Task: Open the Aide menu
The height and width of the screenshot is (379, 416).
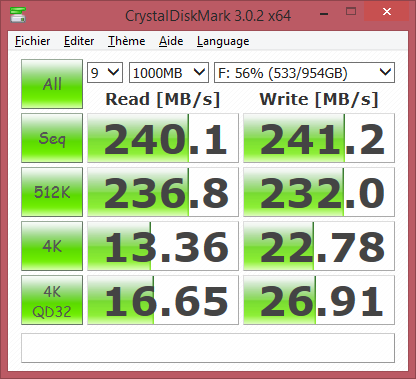Action: click(x=171, y=41)
